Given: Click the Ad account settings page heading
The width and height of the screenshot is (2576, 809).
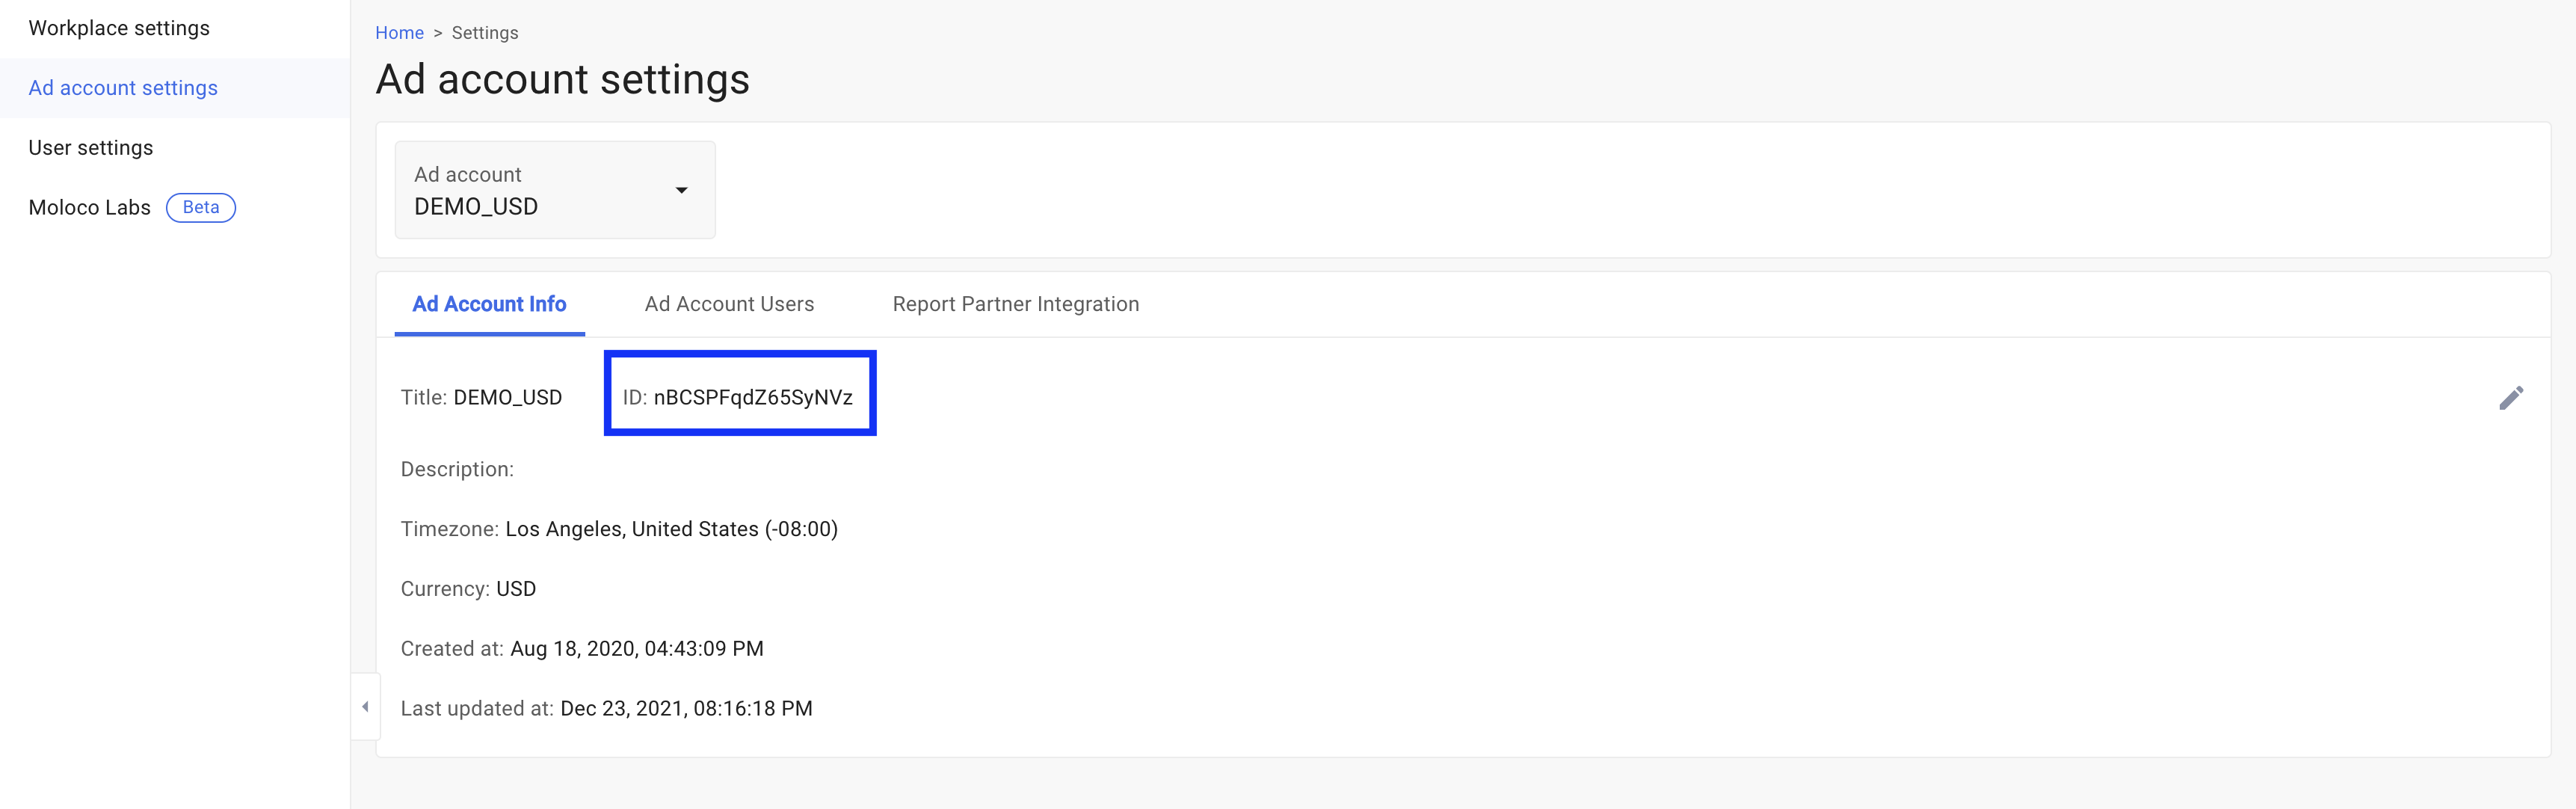Looking at the screenshot, I should tap(562, 79).
